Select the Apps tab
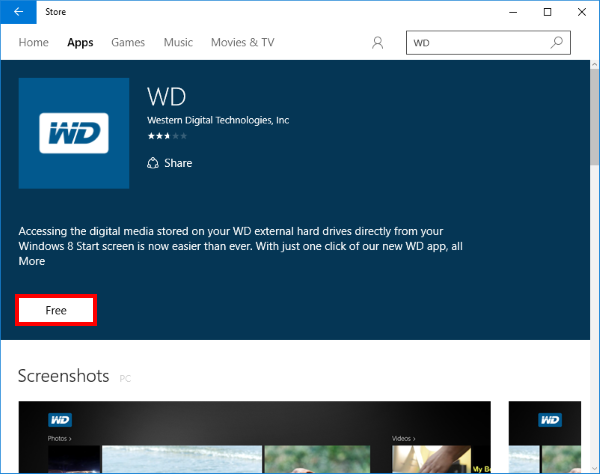Image resolution: width=600 pixels, height=474 pixels. 80,42
